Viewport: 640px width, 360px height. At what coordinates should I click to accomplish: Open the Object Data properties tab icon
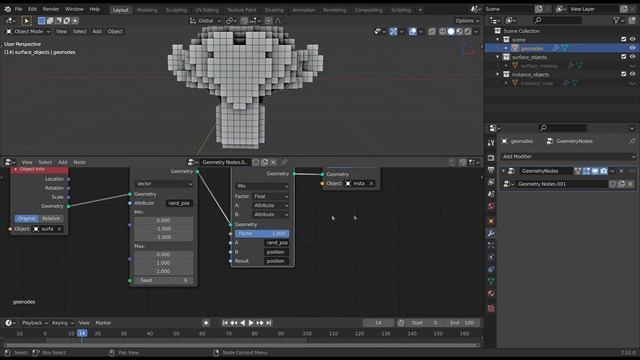[x=491, y=281]
